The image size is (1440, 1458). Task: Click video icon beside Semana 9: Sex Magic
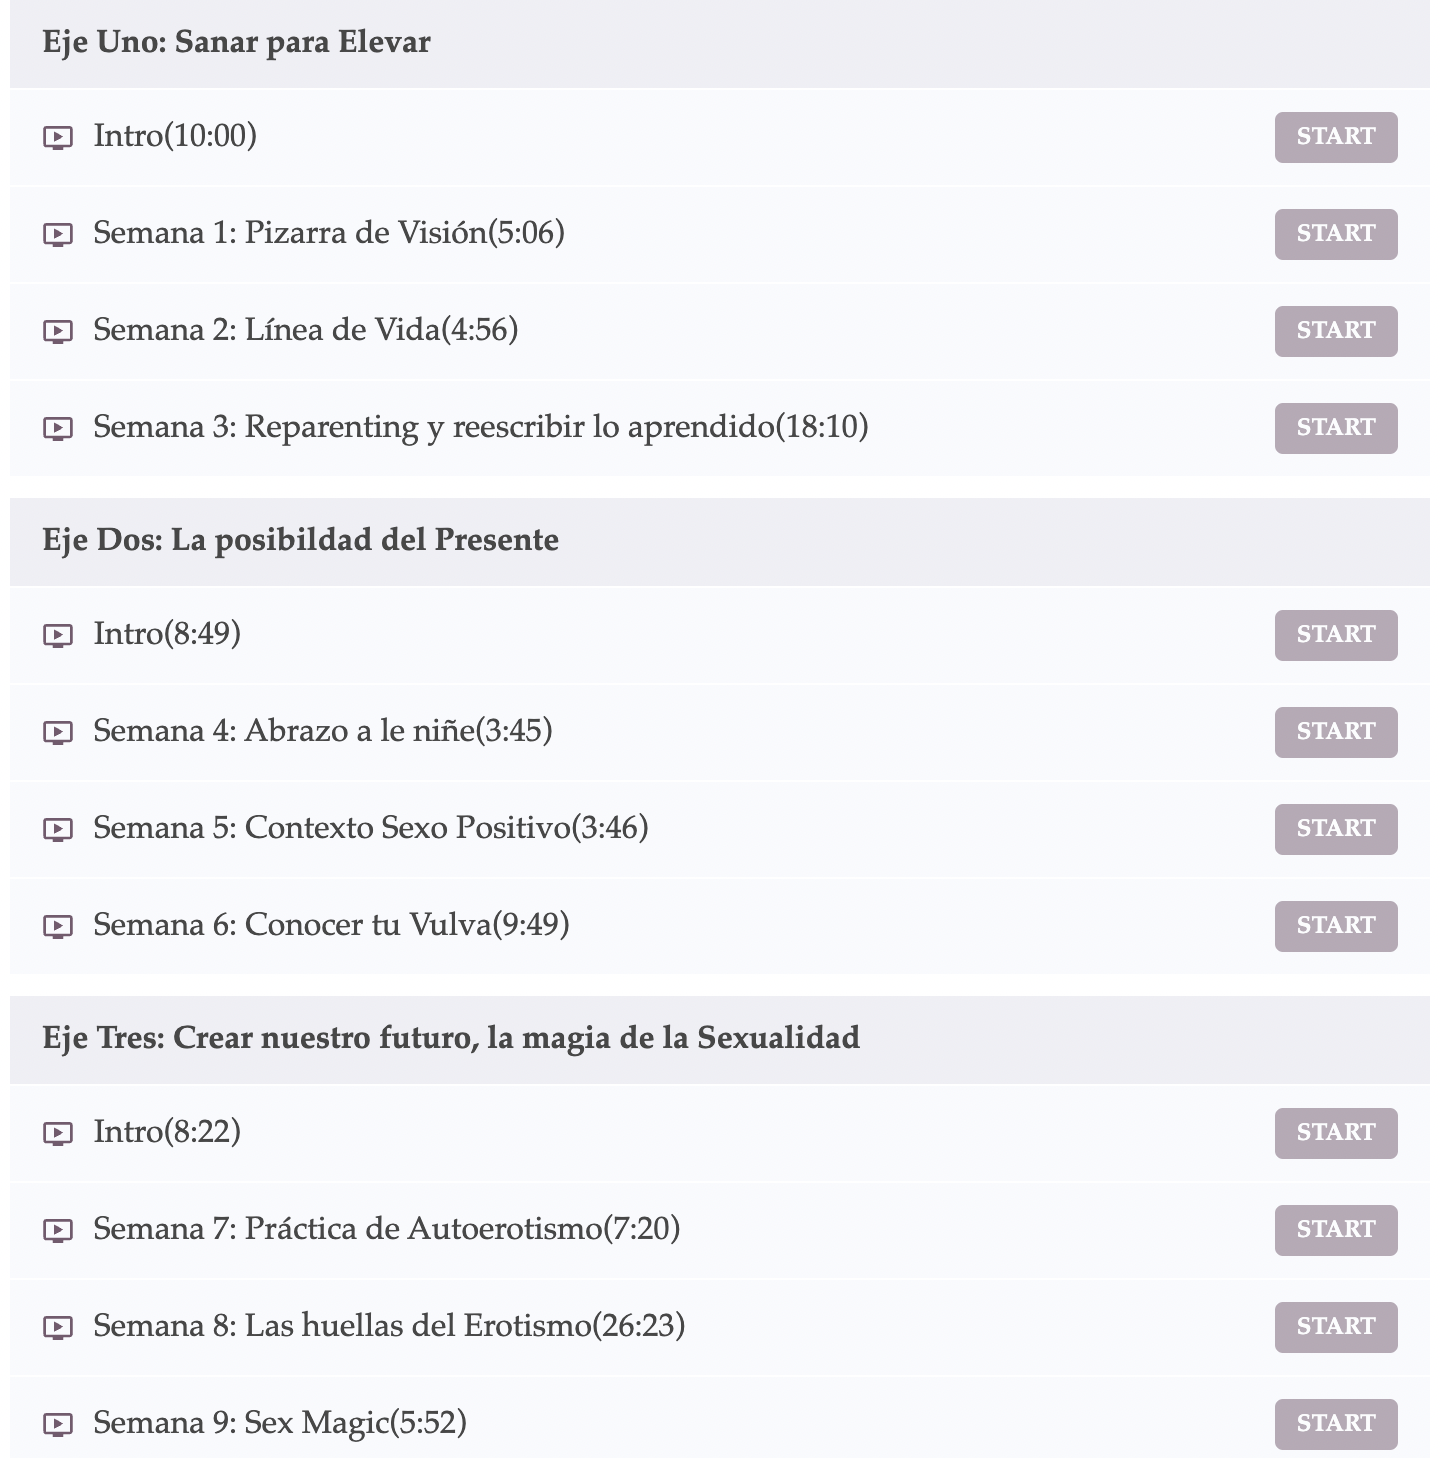coord(58,1425)
